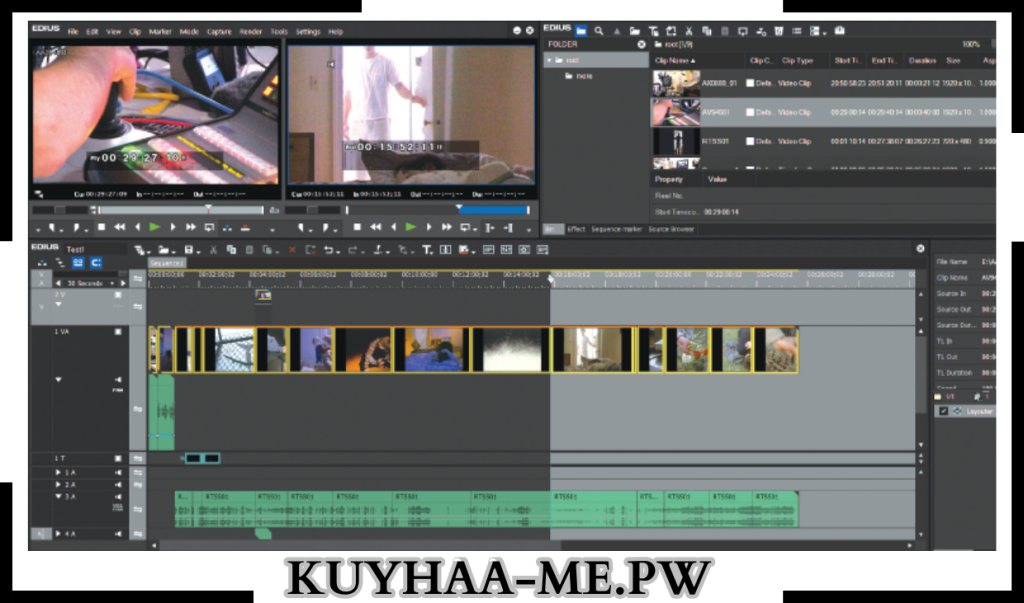The image size is (1024, 603).
Task: Click the Add Clip folder icon in bin
Action: coord(634,31)
